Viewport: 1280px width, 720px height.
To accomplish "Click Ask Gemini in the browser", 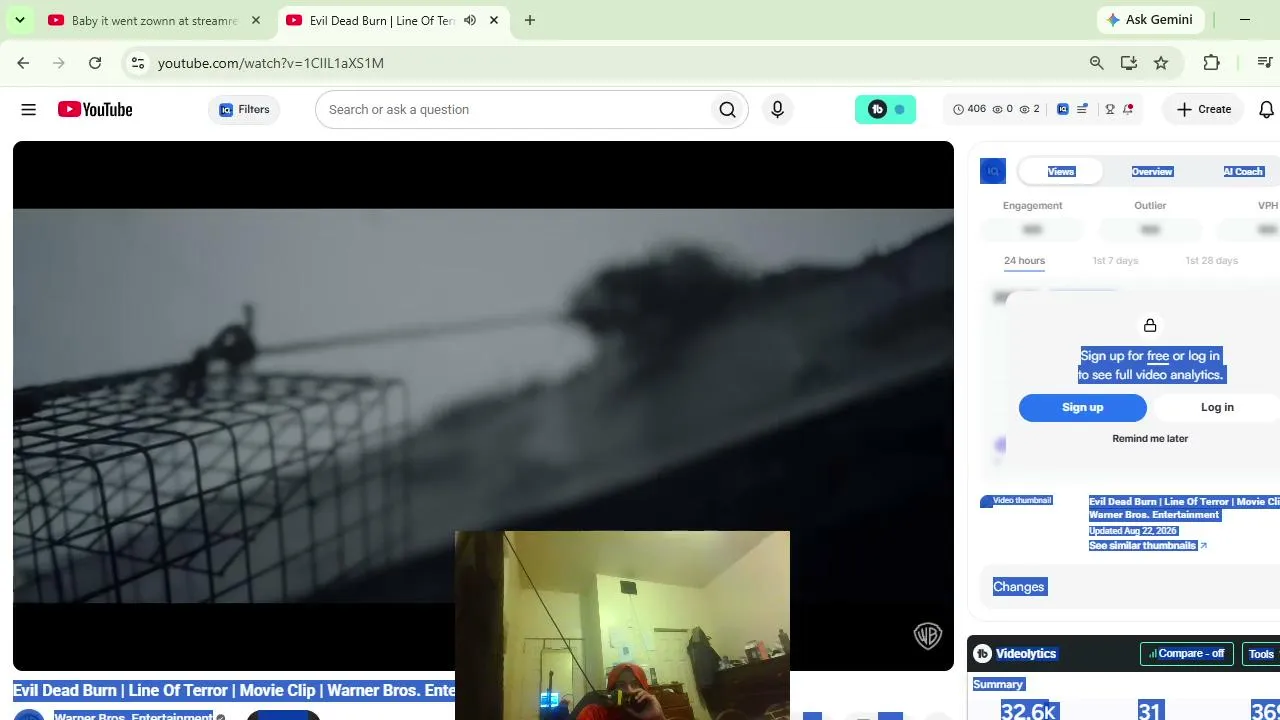I will (x=1150, y=20).
